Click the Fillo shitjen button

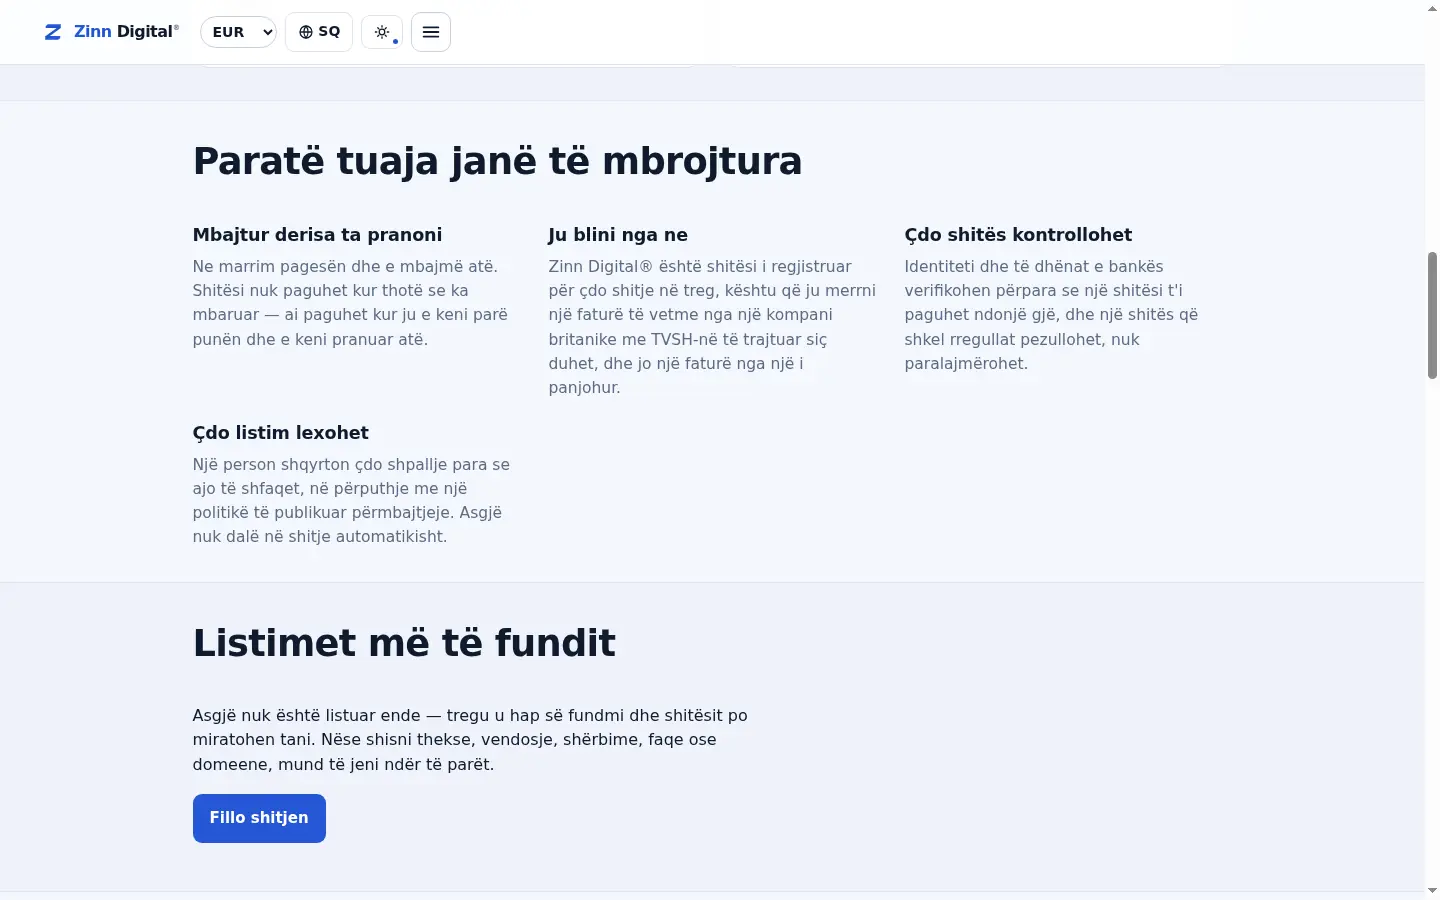(259, 818)
